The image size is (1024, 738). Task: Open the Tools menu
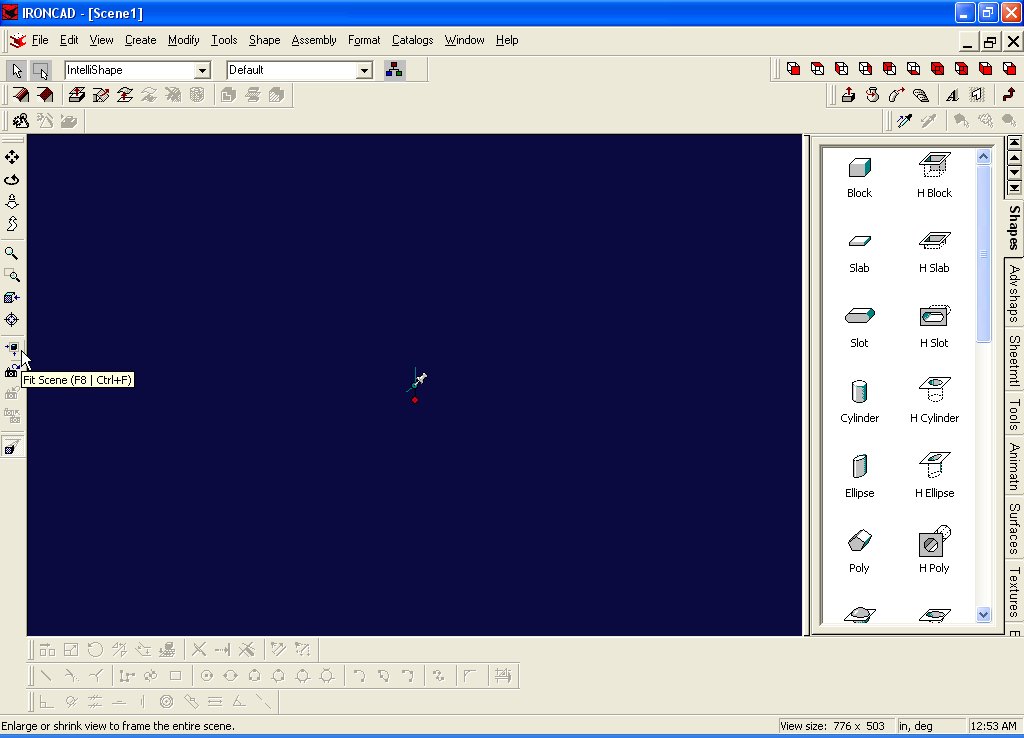tap(224, 40)
